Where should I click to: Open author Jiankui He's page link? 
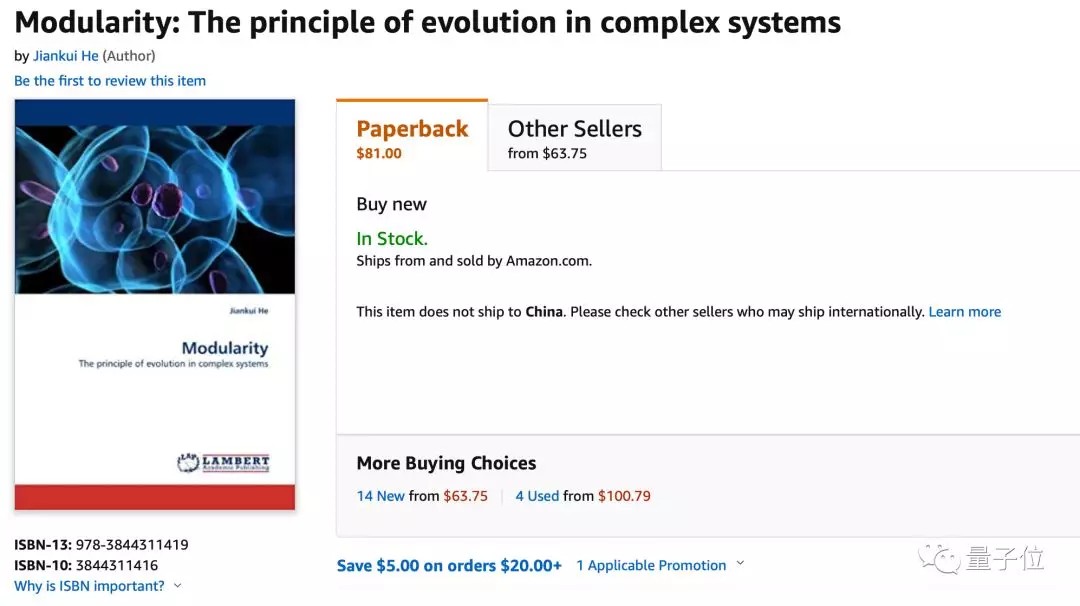pos(65,56)
